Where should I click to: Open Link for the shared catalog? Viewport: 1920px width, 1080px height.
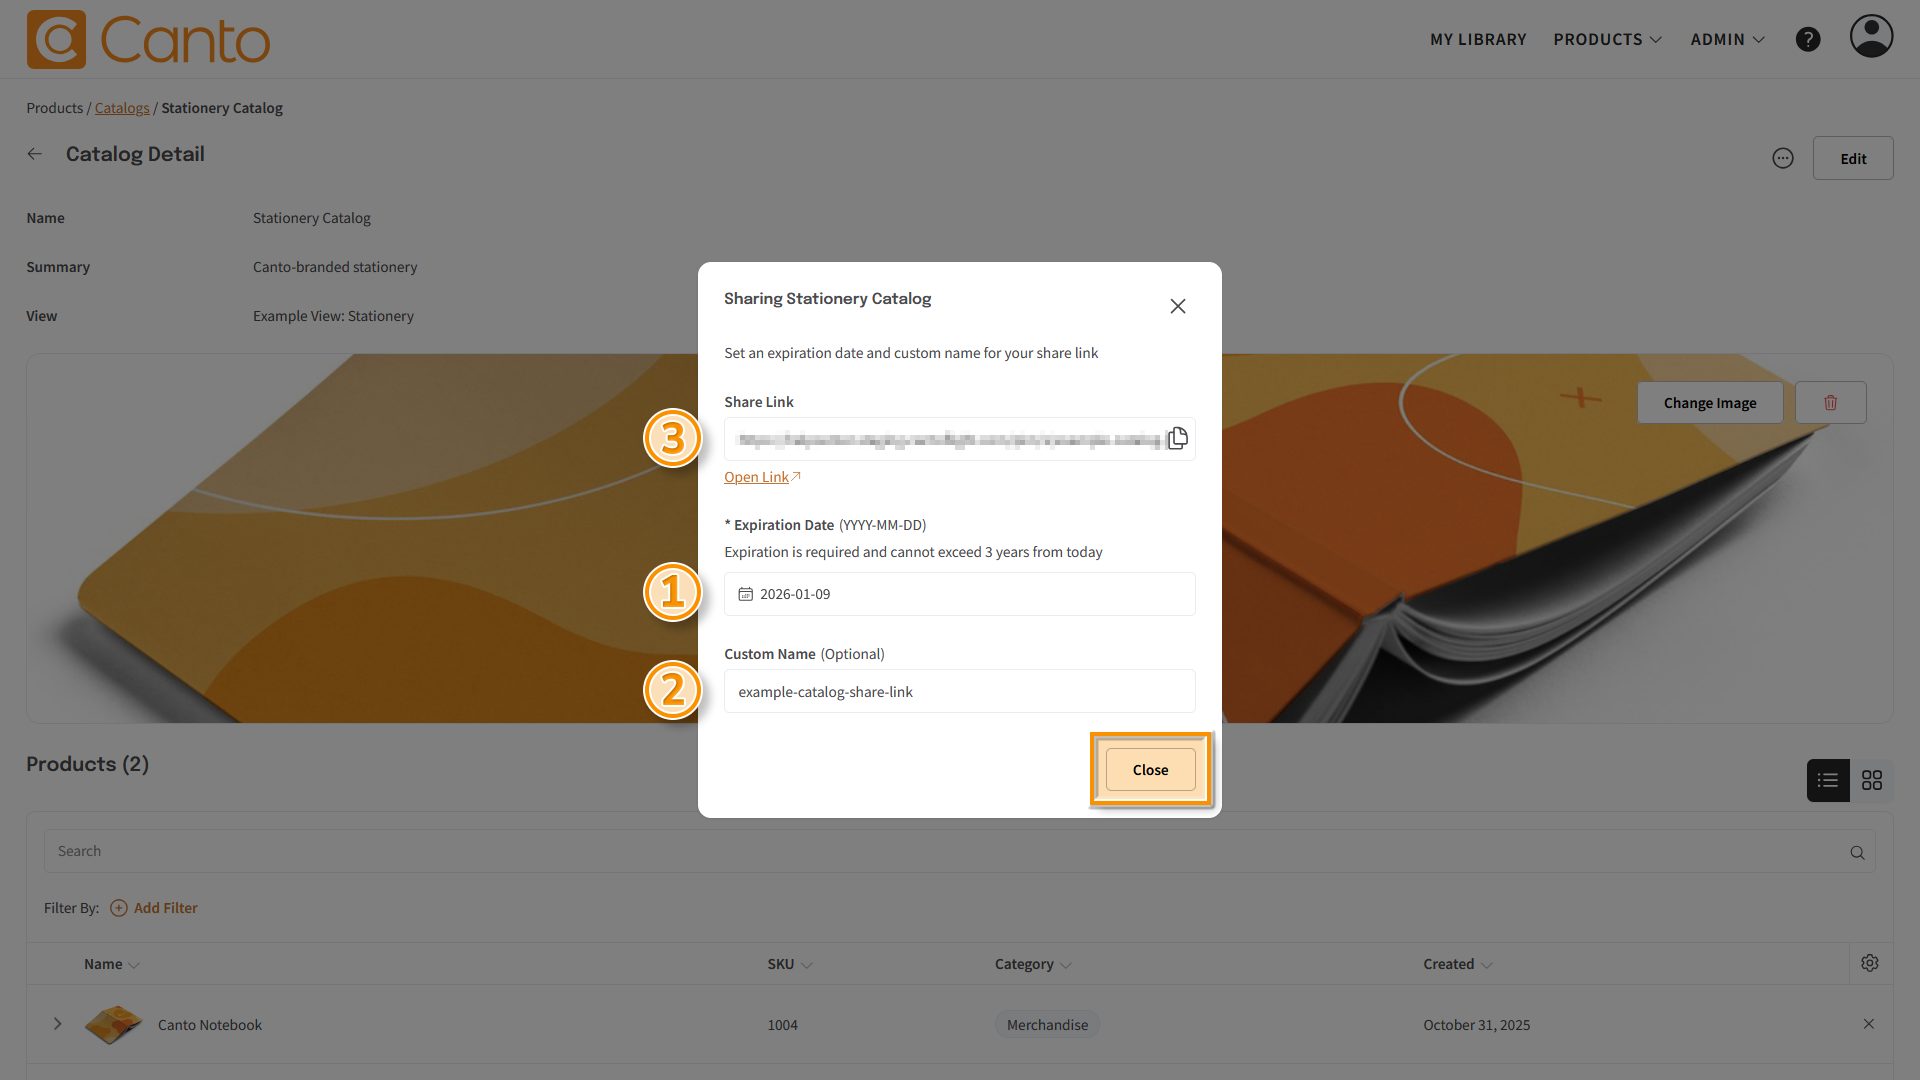tap(762, 477)
